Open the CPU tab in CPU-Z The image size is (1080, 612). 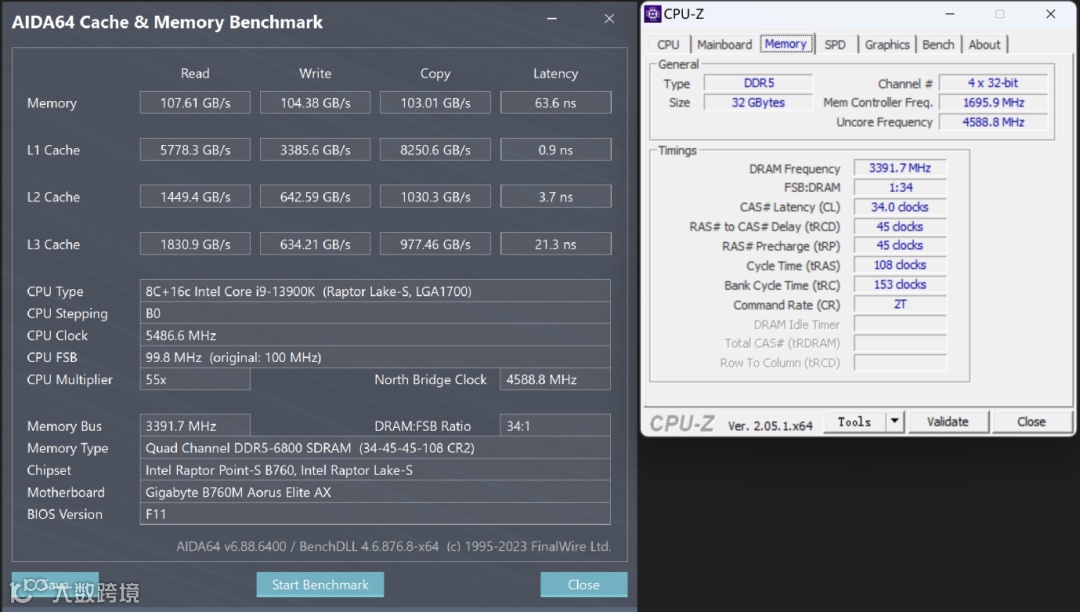(x=668, y=45)
